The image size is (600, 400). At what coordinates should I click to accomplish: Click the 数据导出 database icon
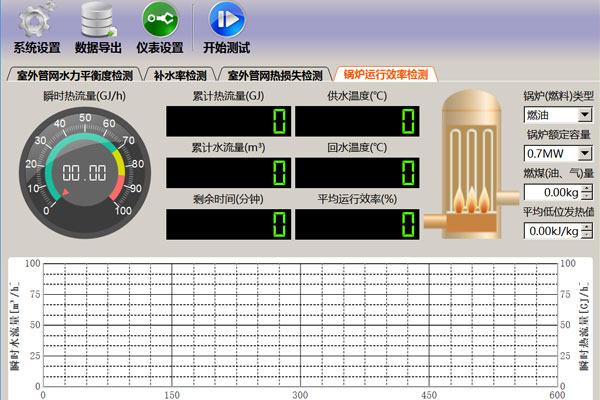[98, 20]
